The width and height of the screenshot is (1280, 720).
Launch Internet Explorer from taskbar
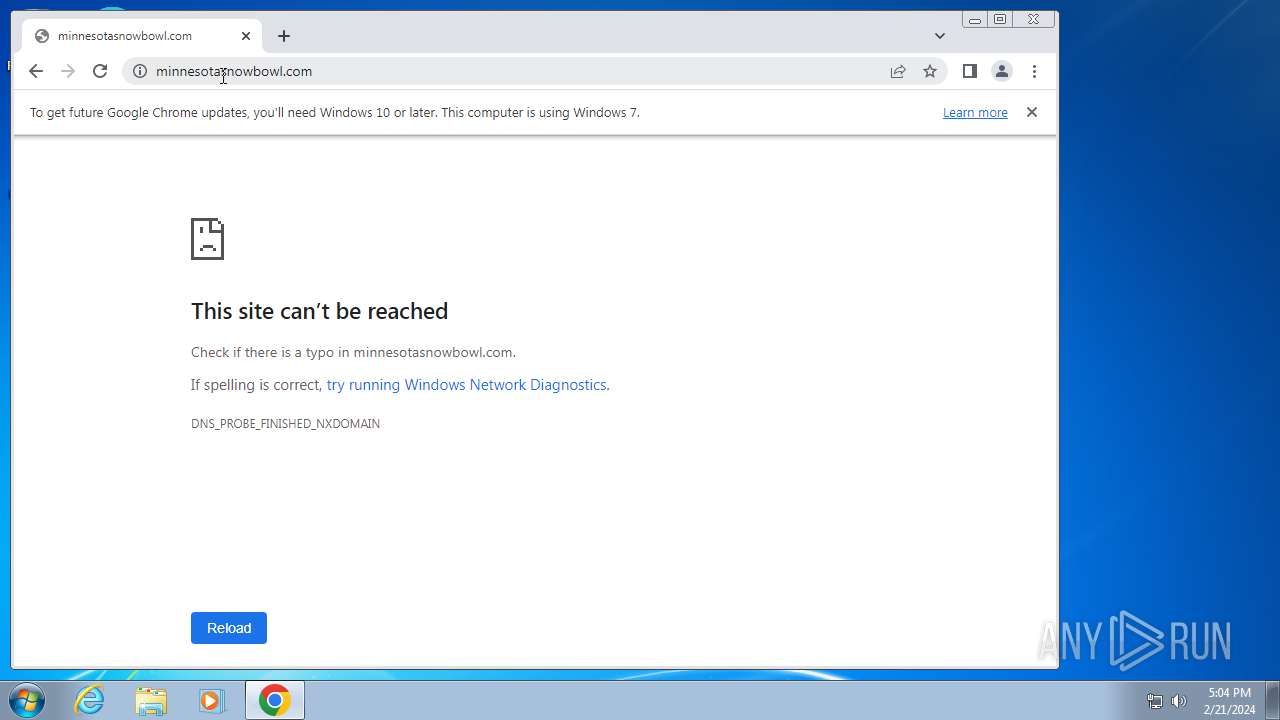(x=90, y=701)
